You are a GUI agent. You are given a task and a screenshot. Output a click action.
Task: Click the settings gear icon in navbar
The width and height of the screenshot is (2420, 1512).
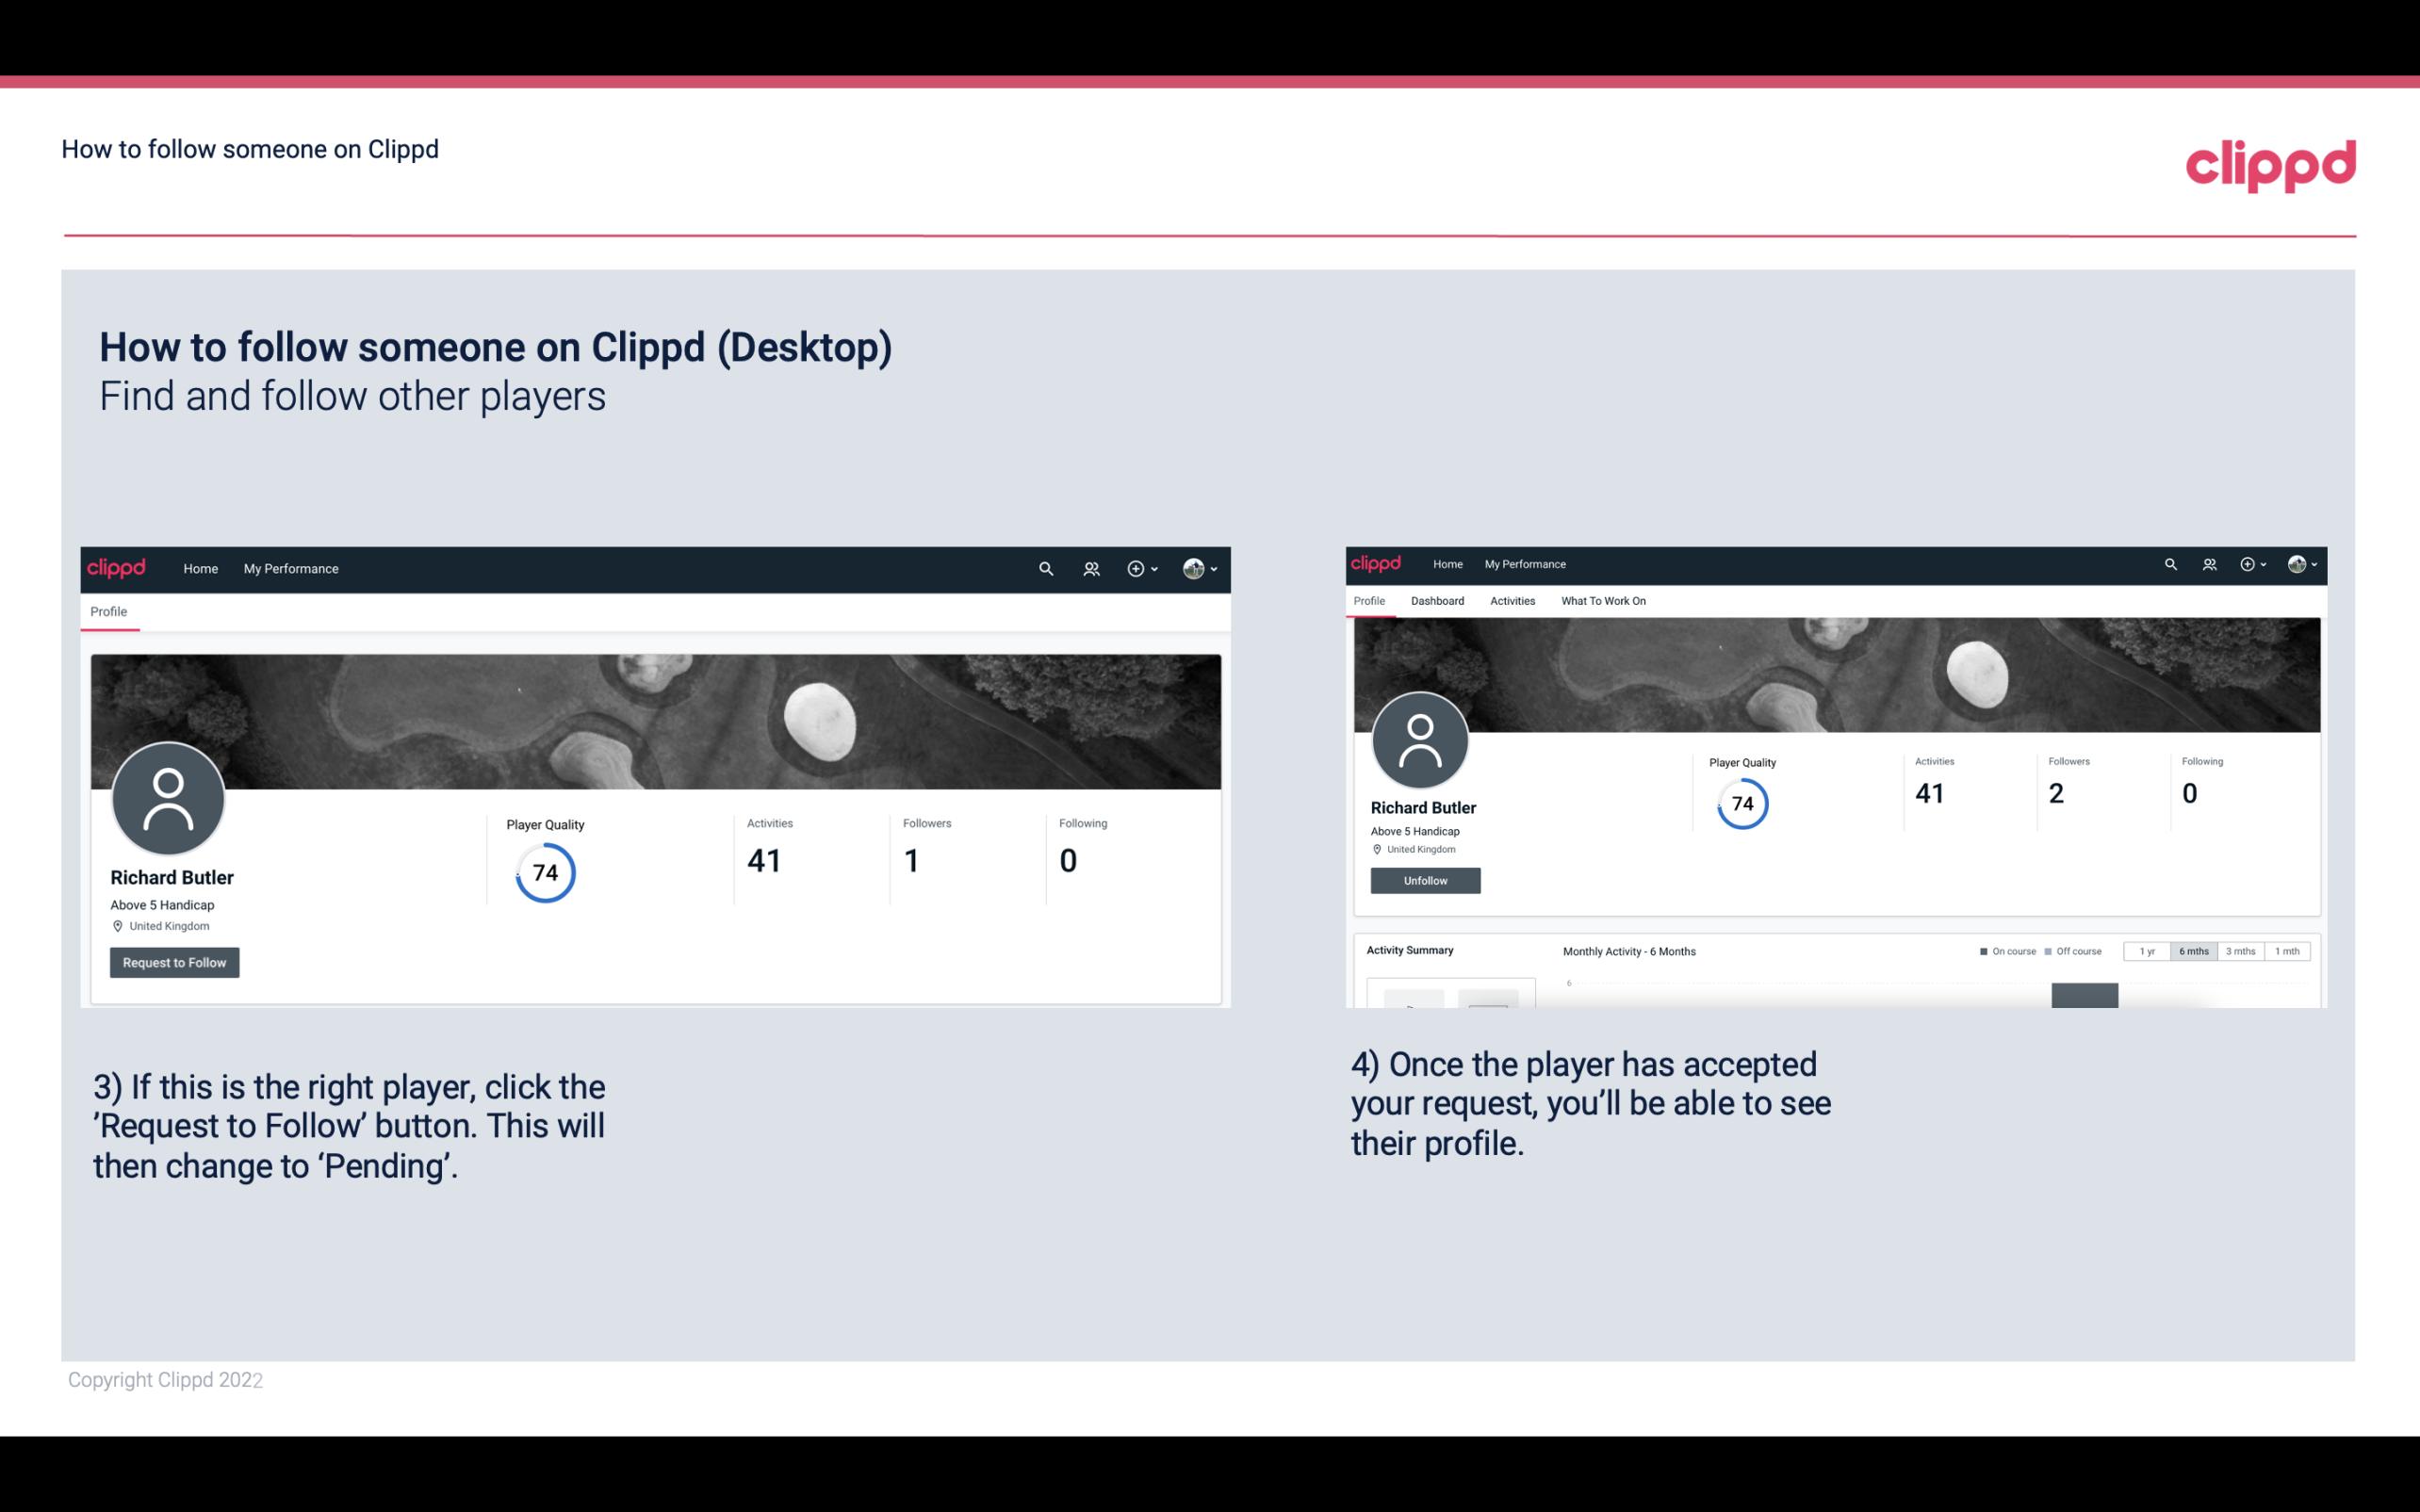coord(1135,568)
